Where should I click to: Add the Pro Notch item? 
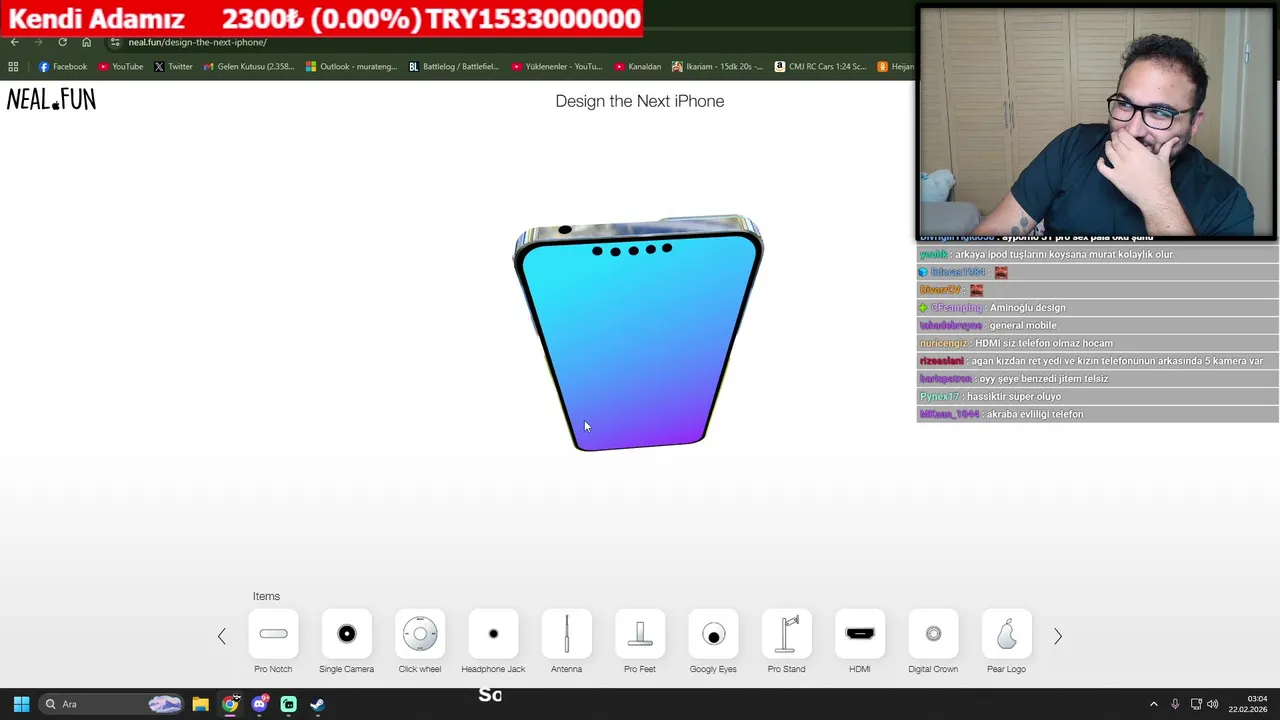[x=273, y=634]
